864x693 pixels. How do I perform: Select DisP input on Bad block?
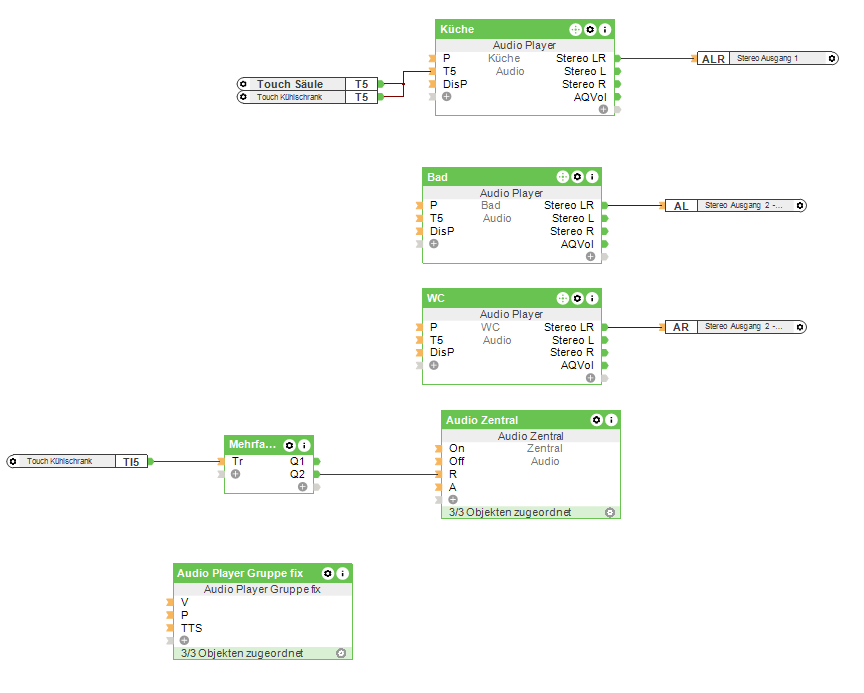click(x=442, y=231)
